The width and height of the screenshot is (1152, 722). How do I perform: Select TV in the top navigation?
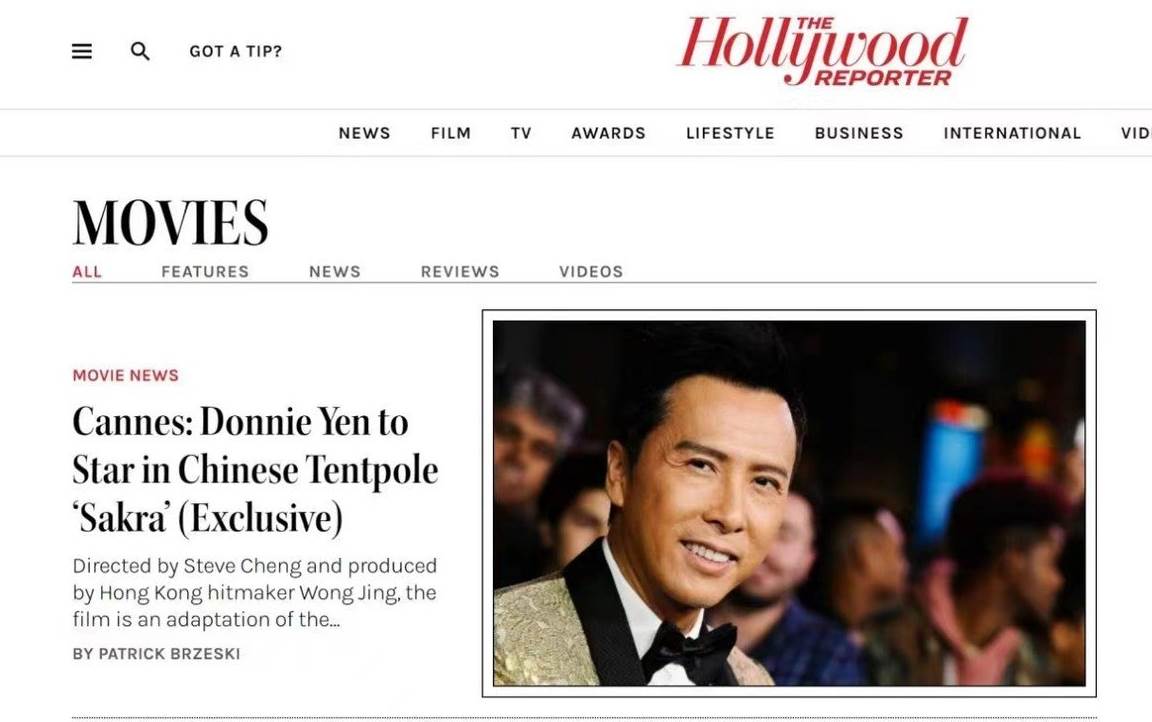[521, 133]
